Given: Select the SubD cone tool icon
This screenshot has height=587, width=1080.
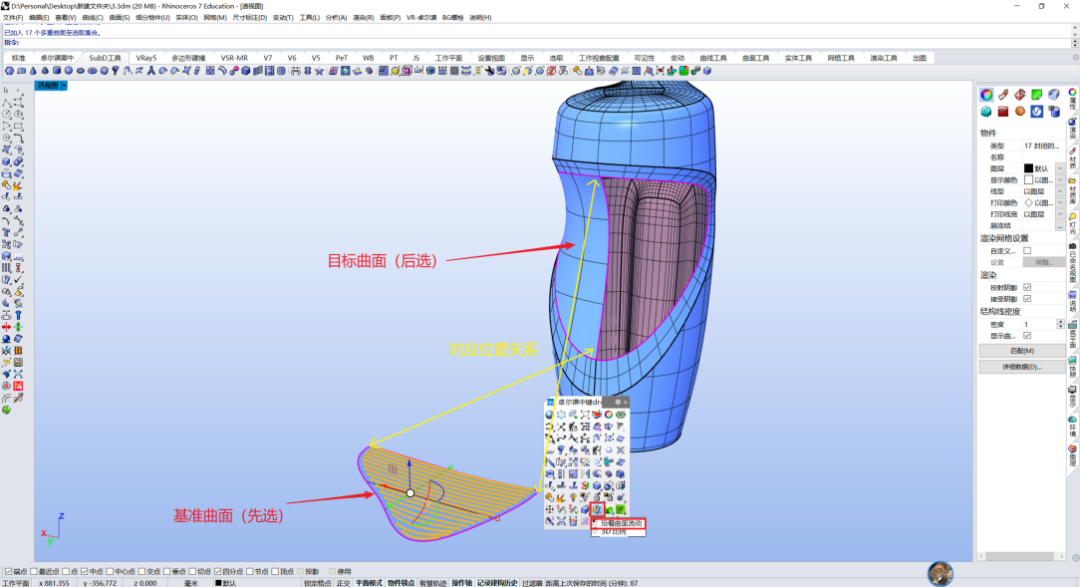Looking at the screenshot, I should pyautogui.click(x=33, y=71).
